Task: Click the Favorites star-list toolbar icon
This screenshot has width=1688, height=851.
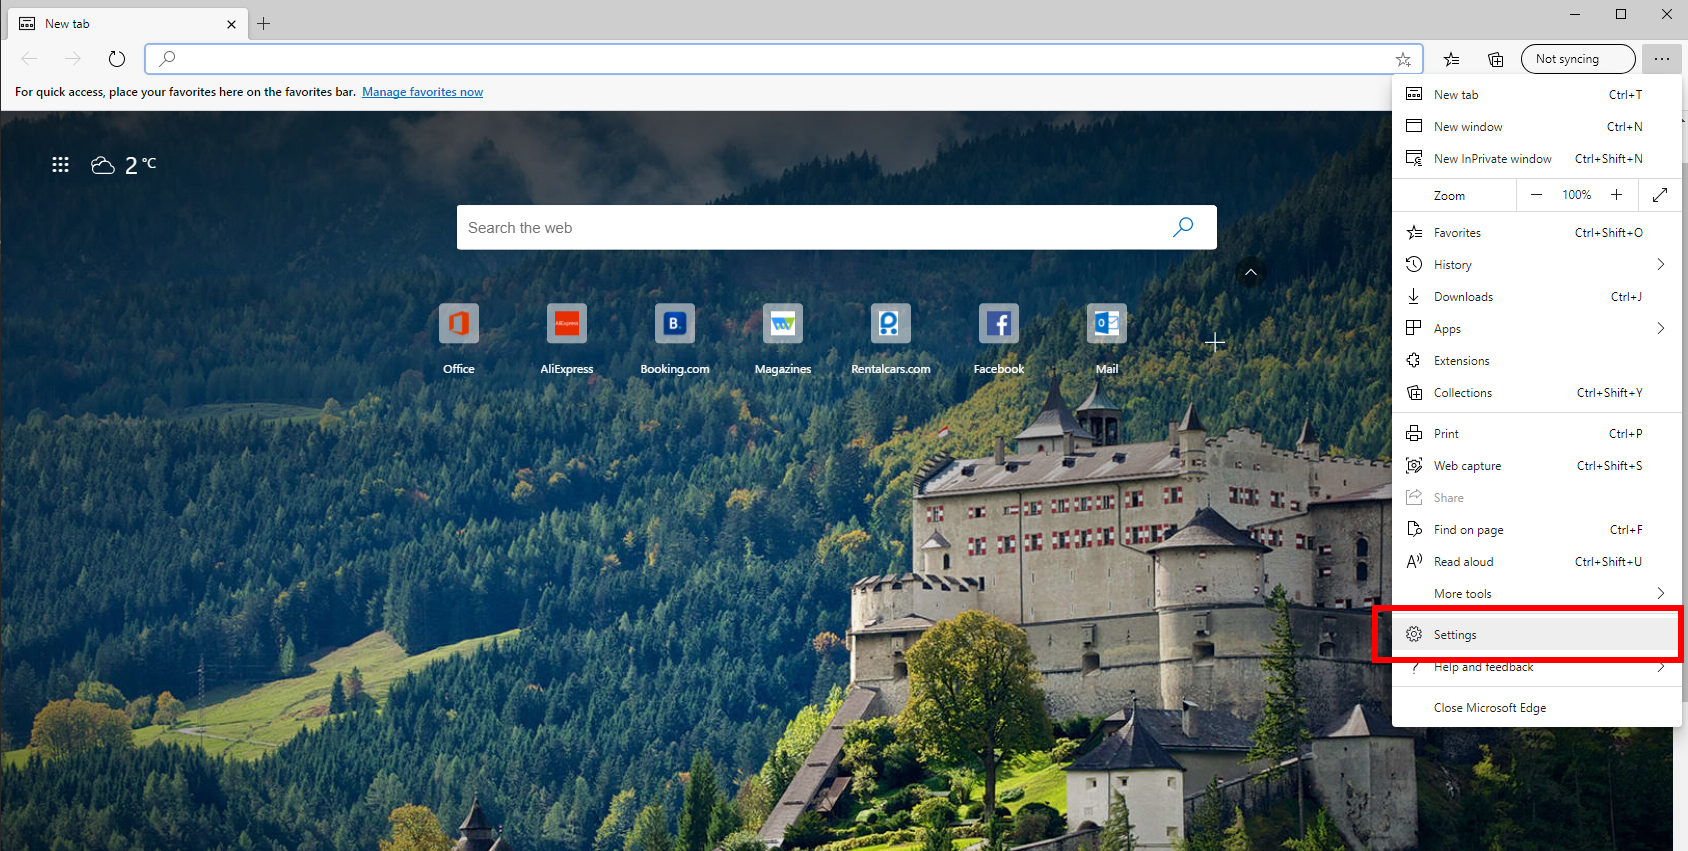Action: coord(1451,59)
